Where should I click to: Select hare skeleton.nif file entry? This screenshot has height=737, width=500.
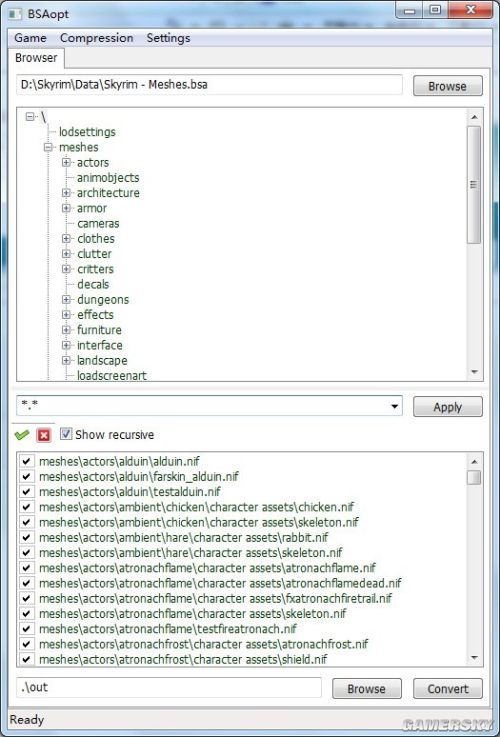191,553
